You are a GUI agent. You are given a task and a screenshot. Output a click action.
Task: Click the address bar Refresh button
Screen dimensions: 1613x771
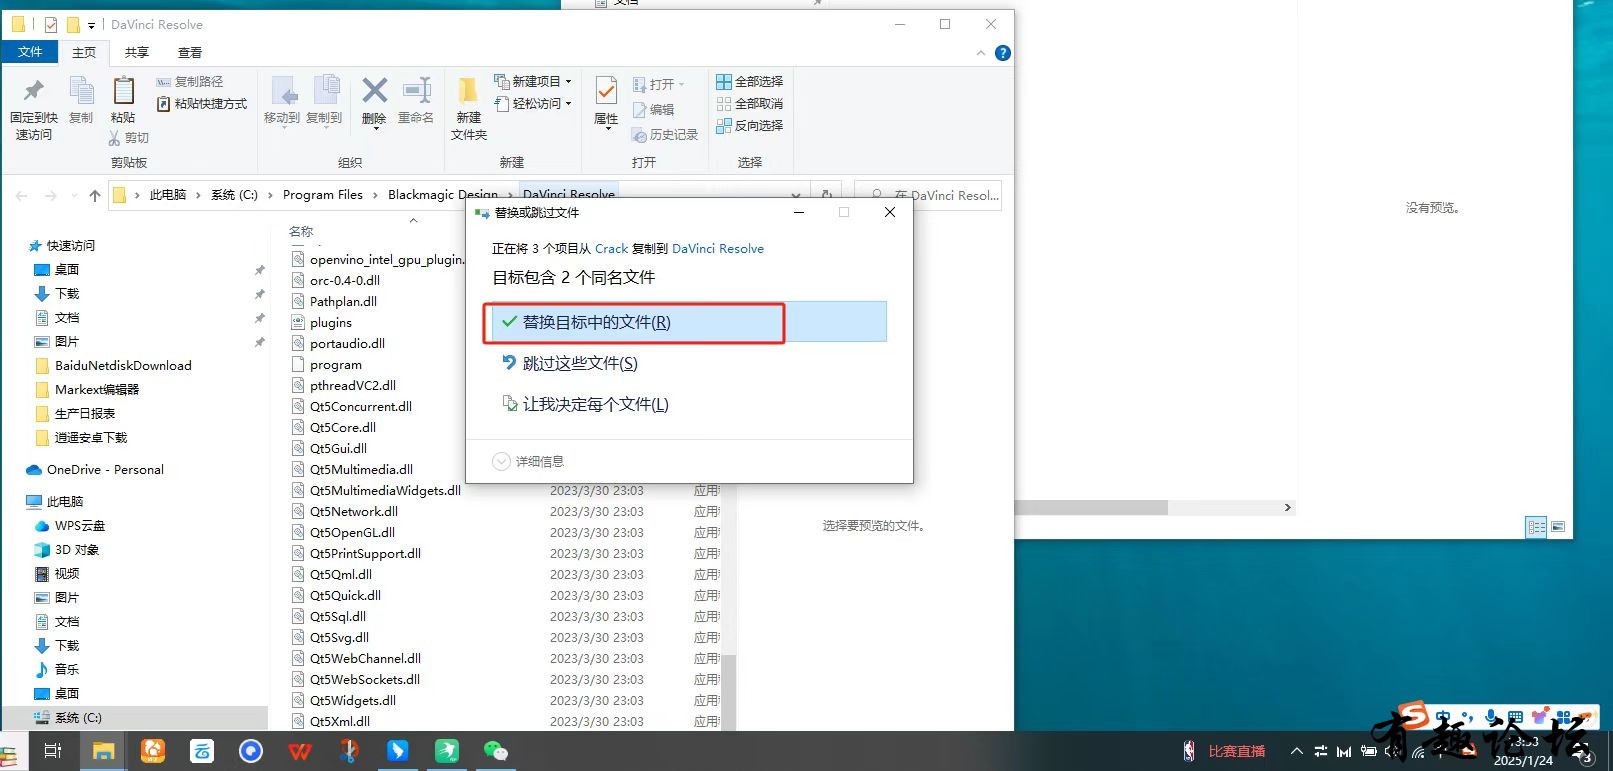click(827, 195)
